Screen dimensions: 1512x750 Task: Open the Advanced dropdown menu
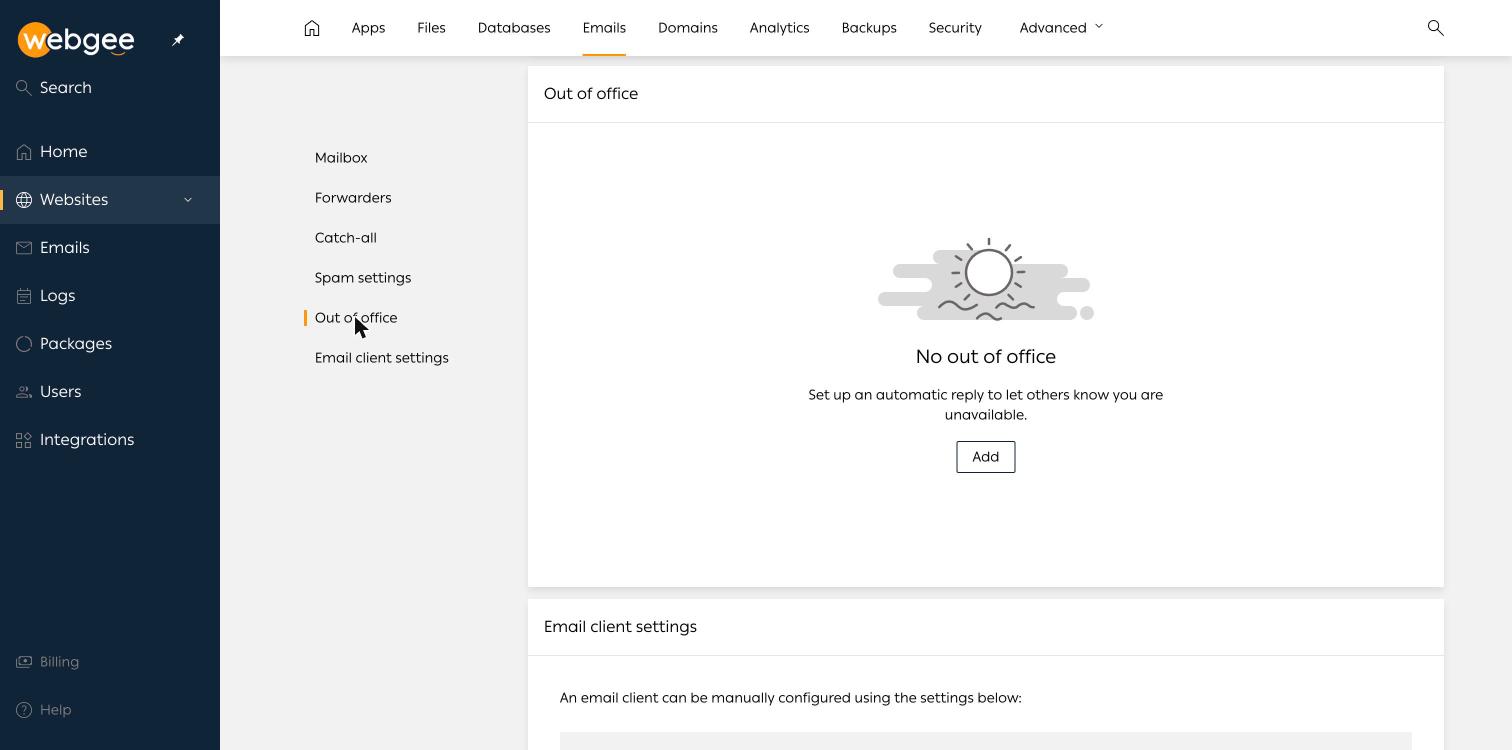click(1061, 28)
